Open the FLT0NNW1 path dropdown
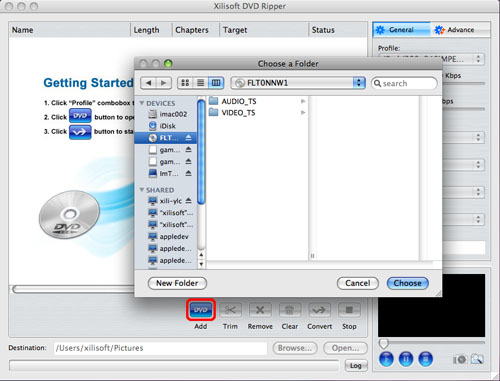The height and width of the screenshot is (381, 500). click(298, 83)
